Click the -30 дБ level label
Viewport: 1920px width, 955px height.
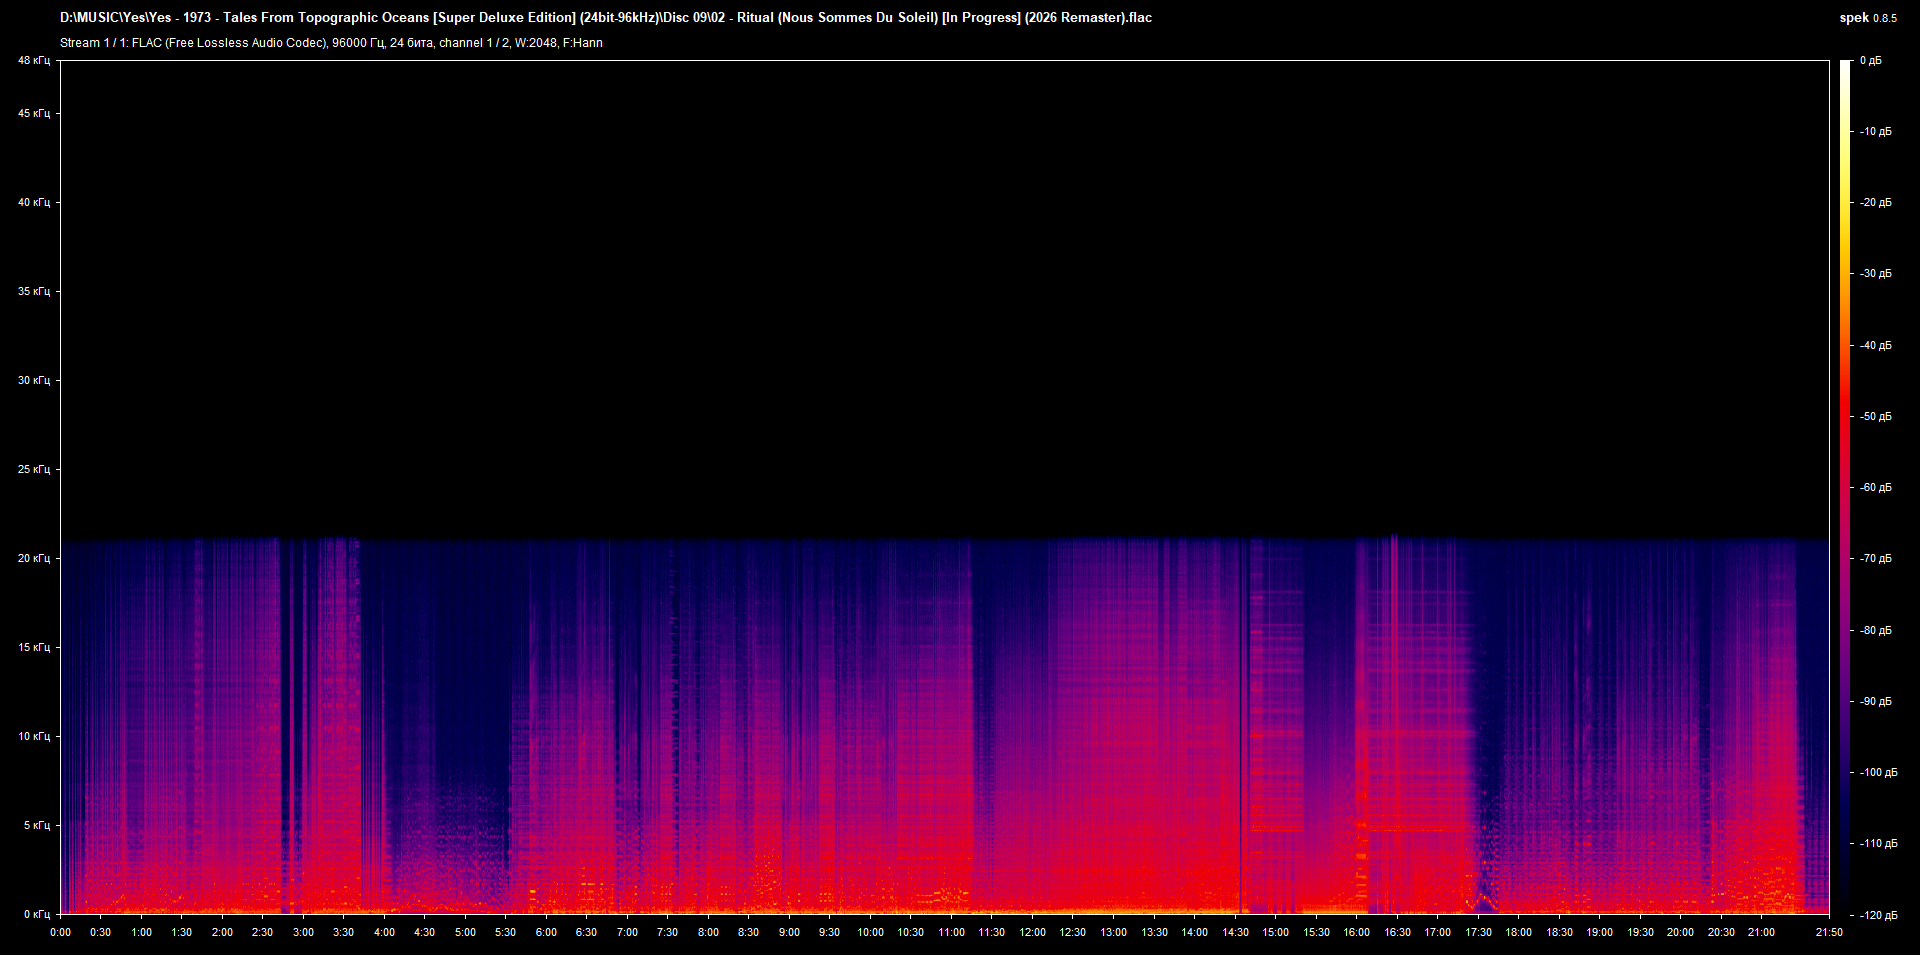tap(1876, 274)
